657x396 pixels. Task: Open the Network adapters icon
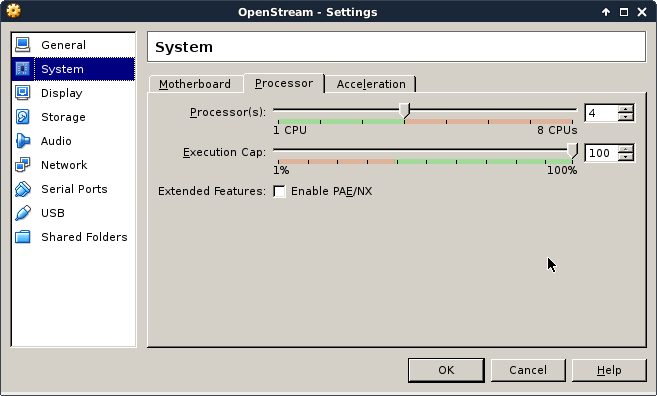click(23, 165)
